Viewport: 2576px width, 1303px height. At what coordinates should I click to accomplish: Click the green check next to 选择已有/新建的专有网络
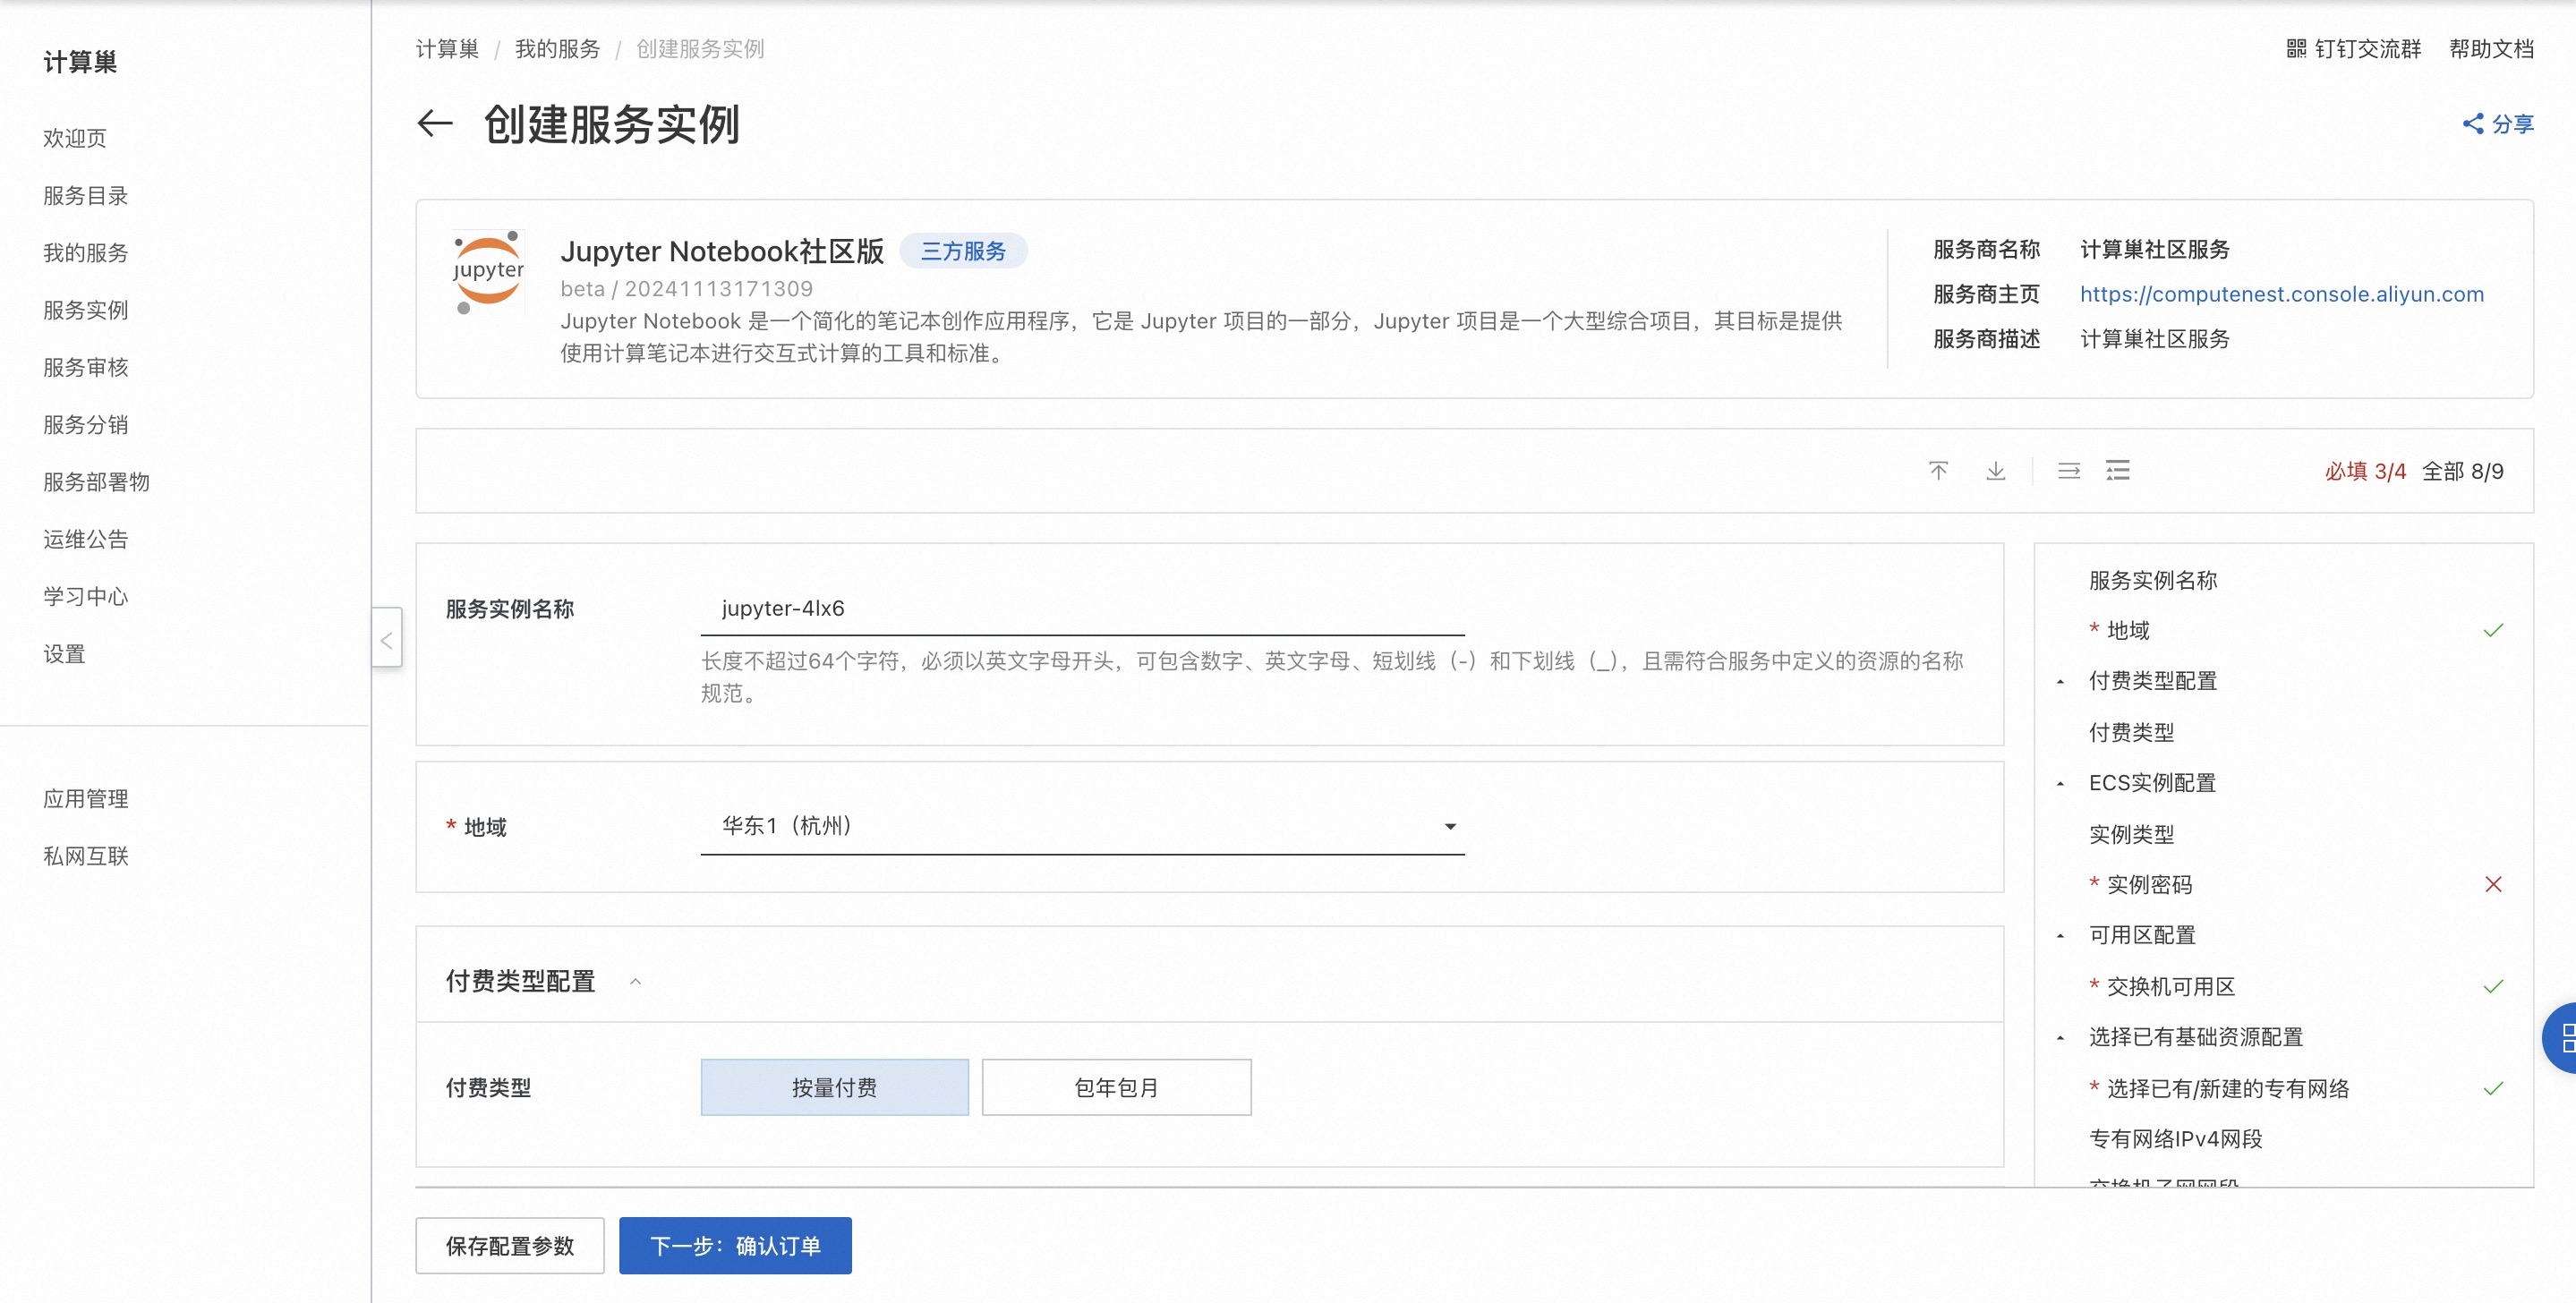[2493, 1089]
